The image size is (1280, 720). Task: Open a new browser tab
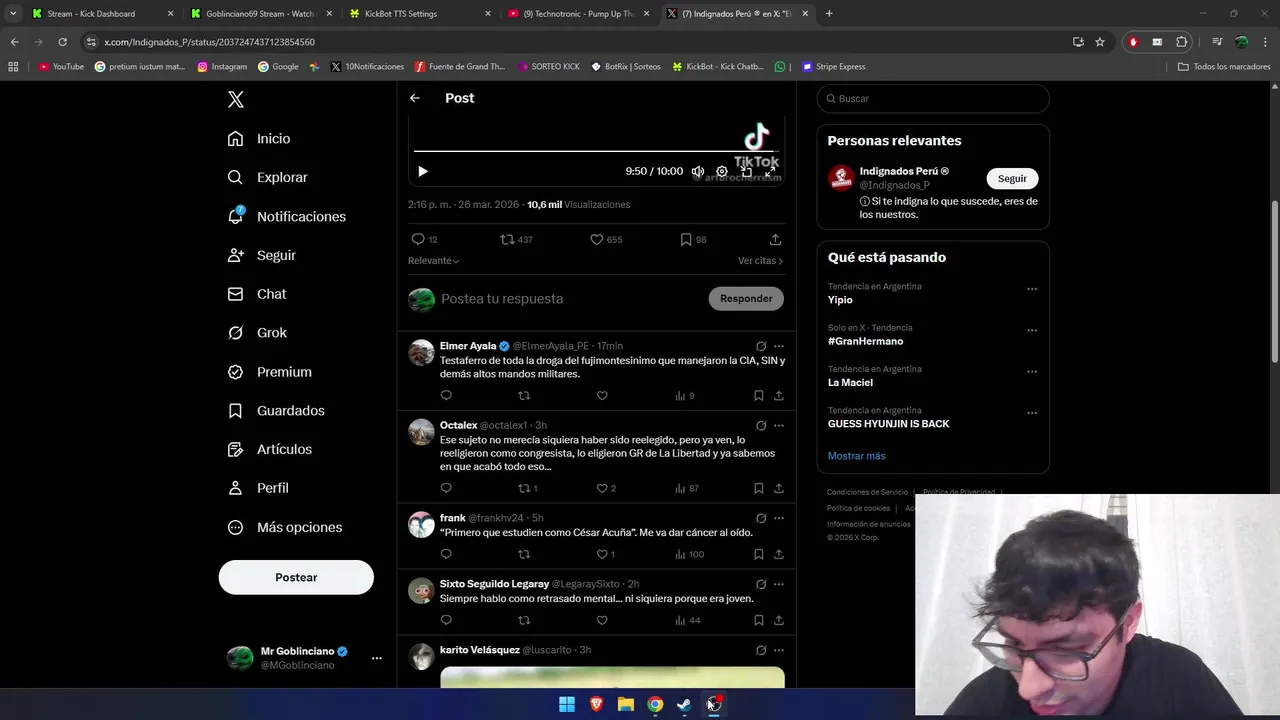(829, 14)
